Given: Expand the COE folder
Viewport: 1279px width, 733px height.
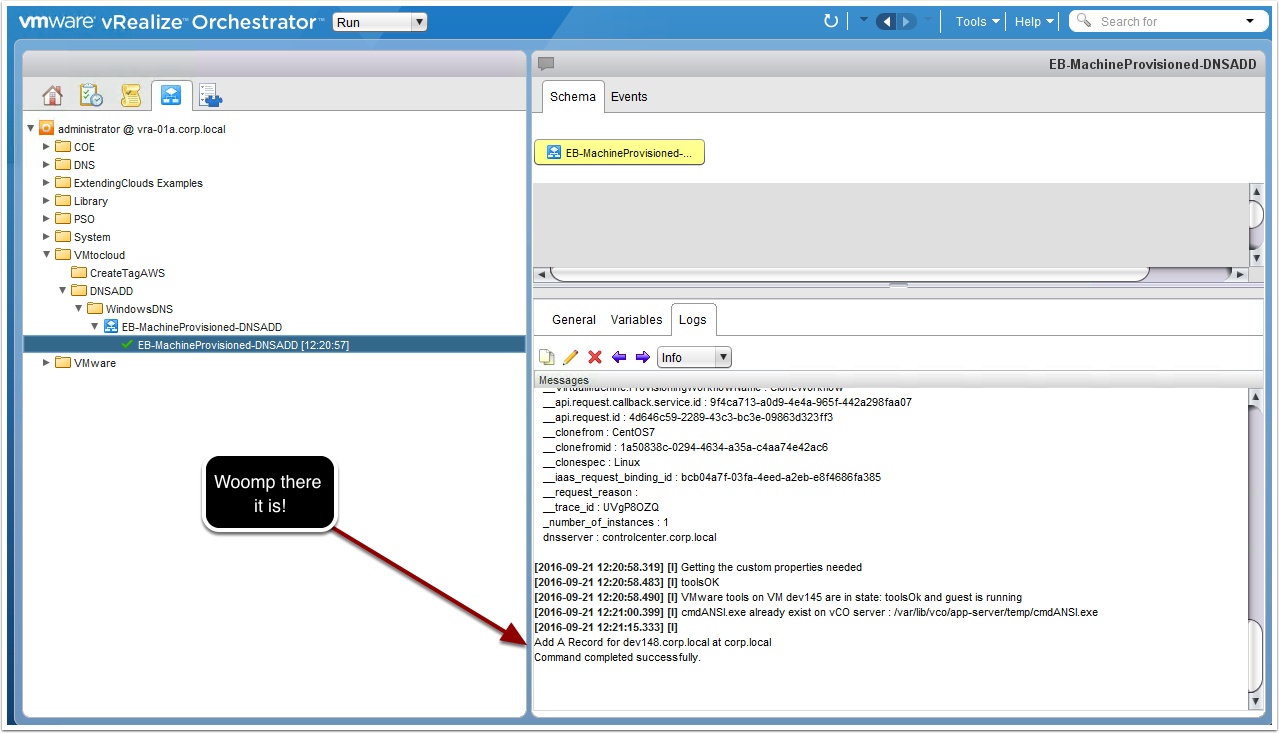Looking at the screenshot, I should click(46, 147).
